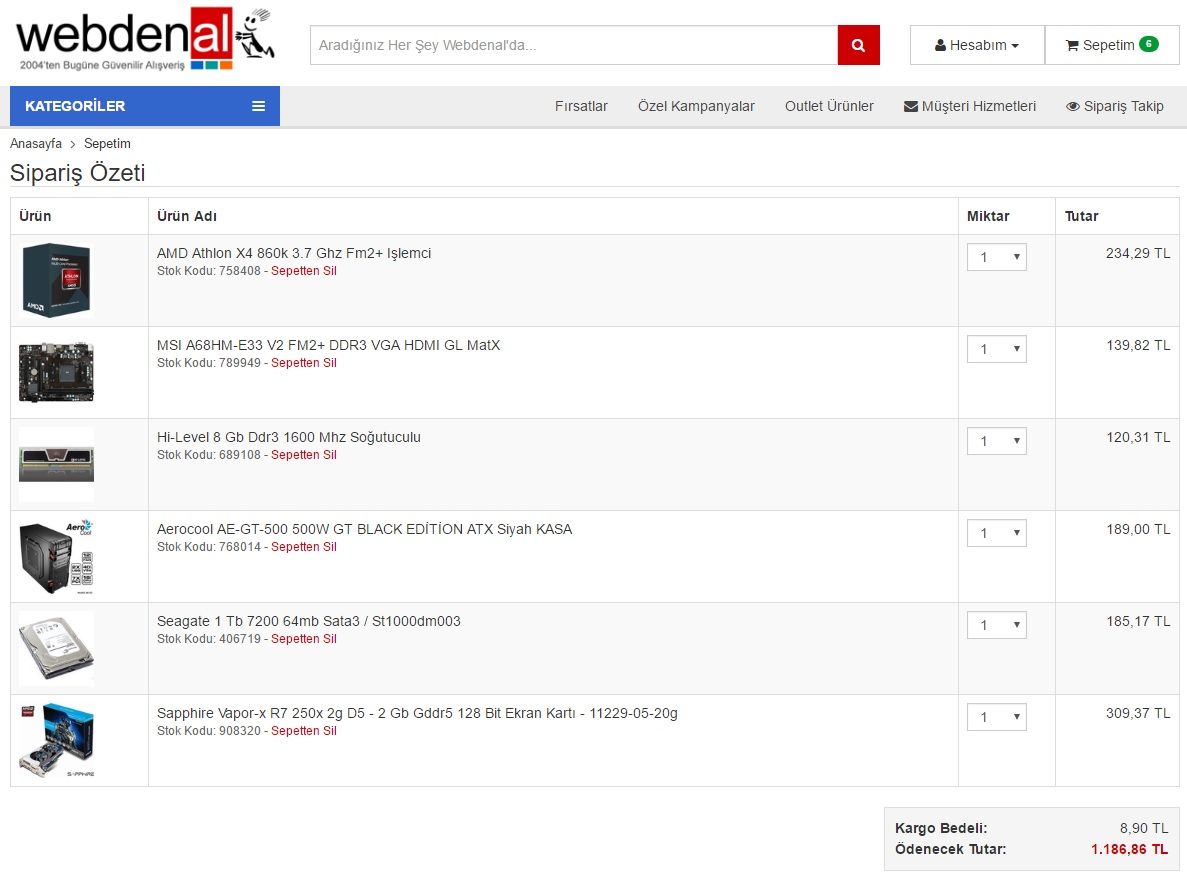Open Outlet Ürünler menu item
This screenshot has height=880, width=1187.
829,106
